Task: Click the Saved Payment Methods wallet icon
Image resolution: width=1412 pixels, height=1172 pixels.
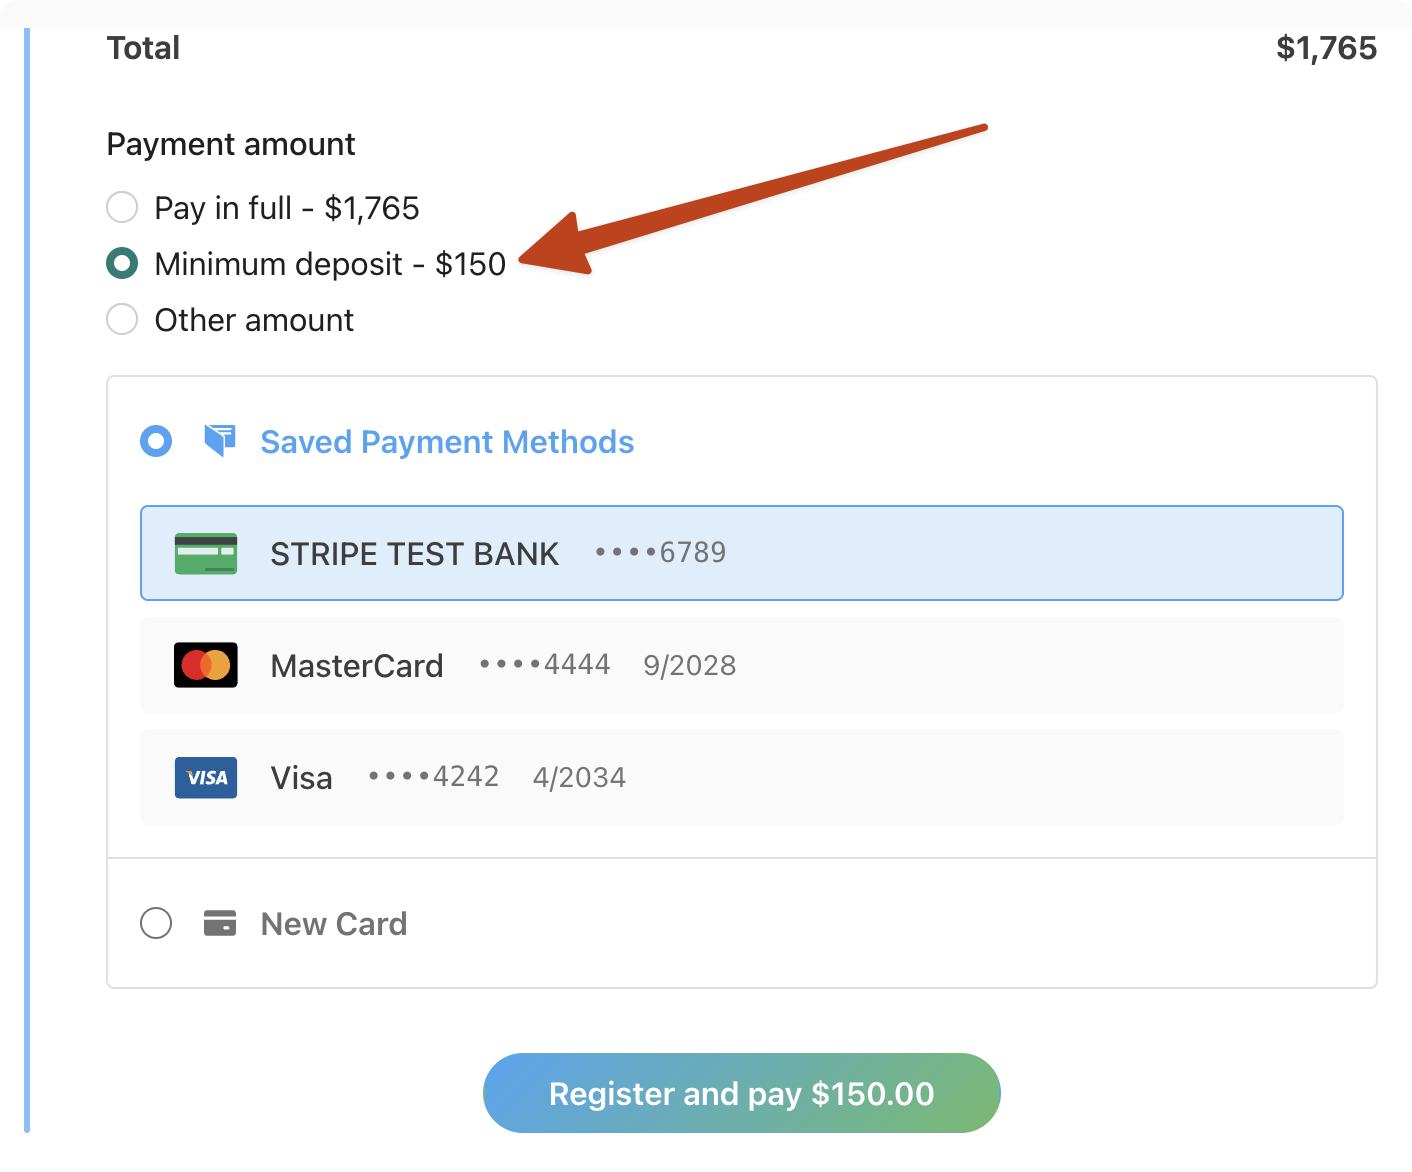Action: click(x=219, y=440)
